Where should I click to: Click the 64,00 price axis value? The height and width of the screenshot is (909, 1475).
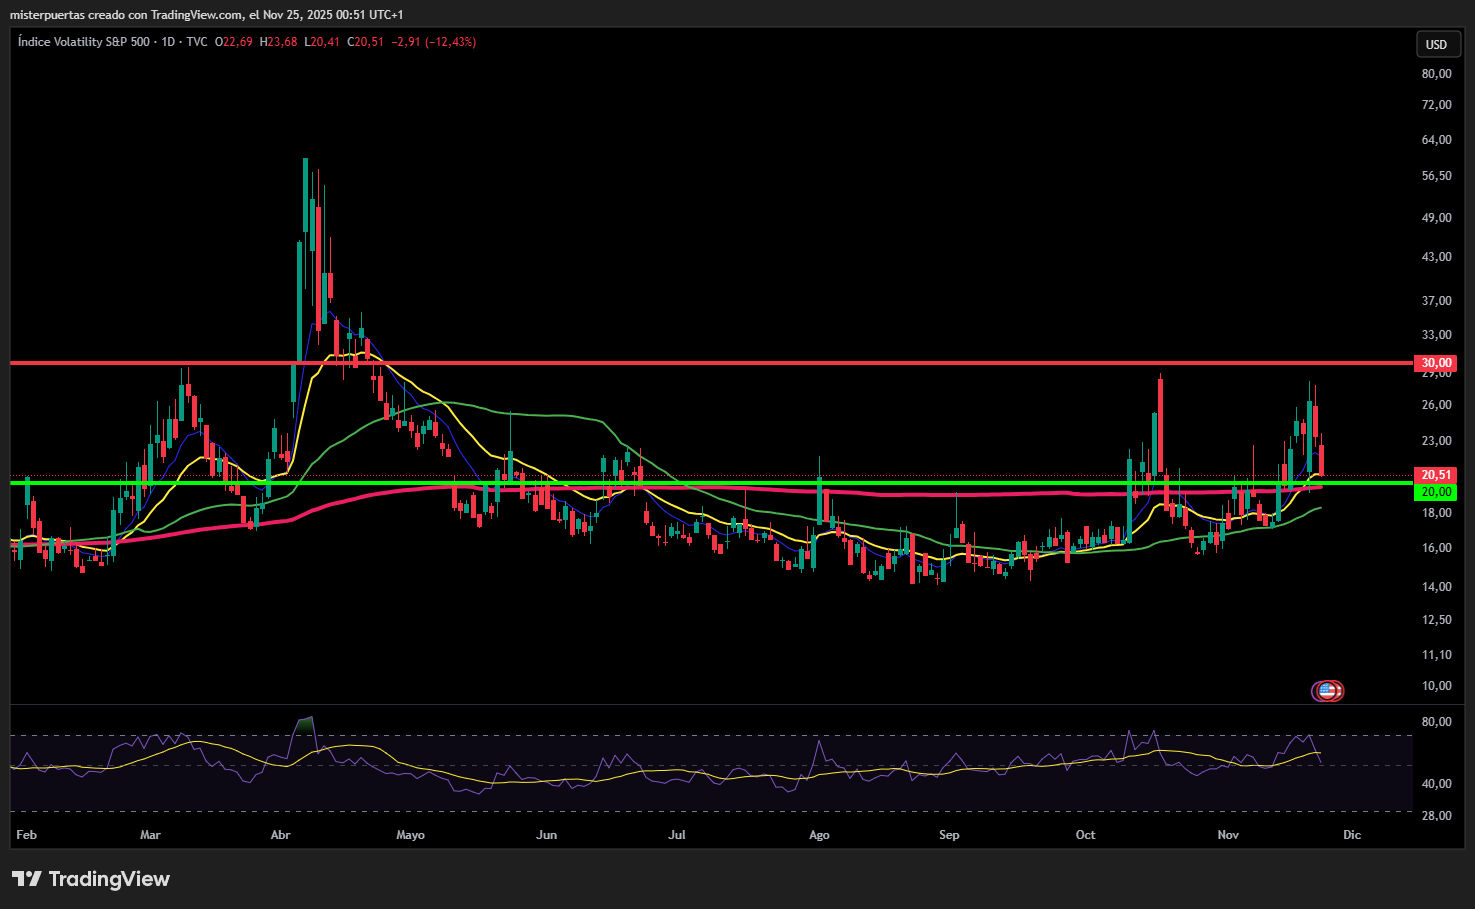coord(1436,140)
